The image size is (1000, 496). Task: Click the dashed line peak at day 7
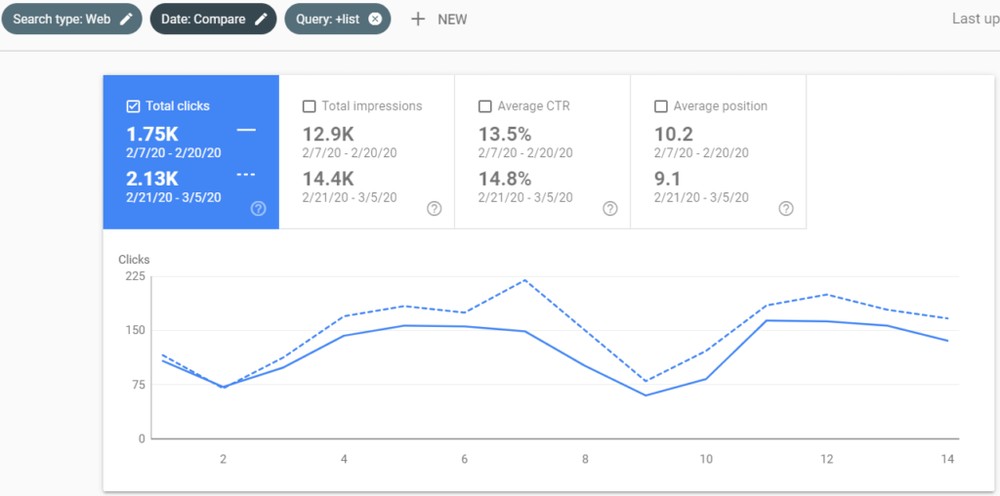tap(525, 280)
